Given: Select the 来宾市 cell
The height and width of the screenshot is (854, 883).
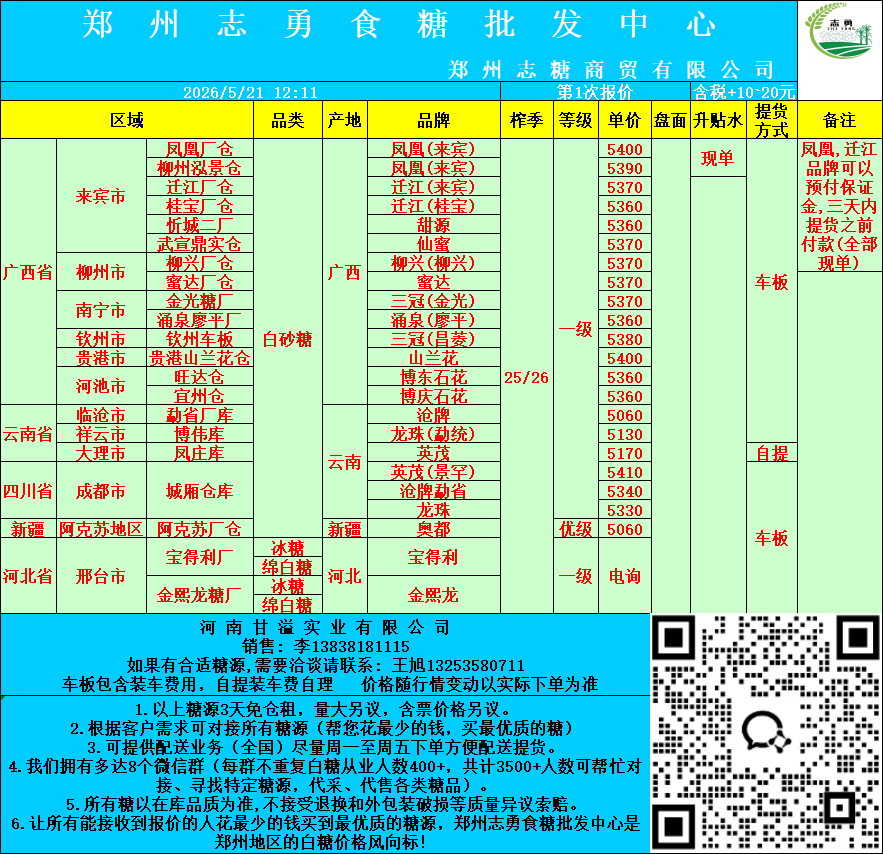Looking at the screenshot, I should click(101, 196).
